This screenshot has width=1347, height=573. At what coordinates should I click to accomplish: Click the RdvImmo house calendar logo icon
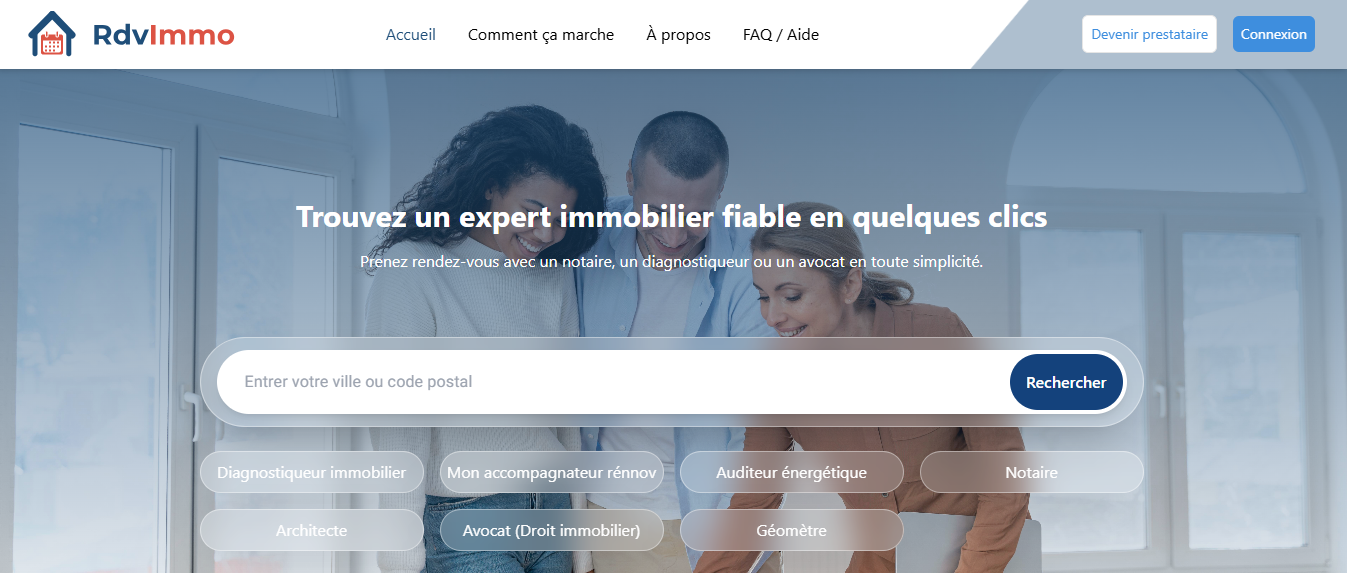tap(51, 34)
